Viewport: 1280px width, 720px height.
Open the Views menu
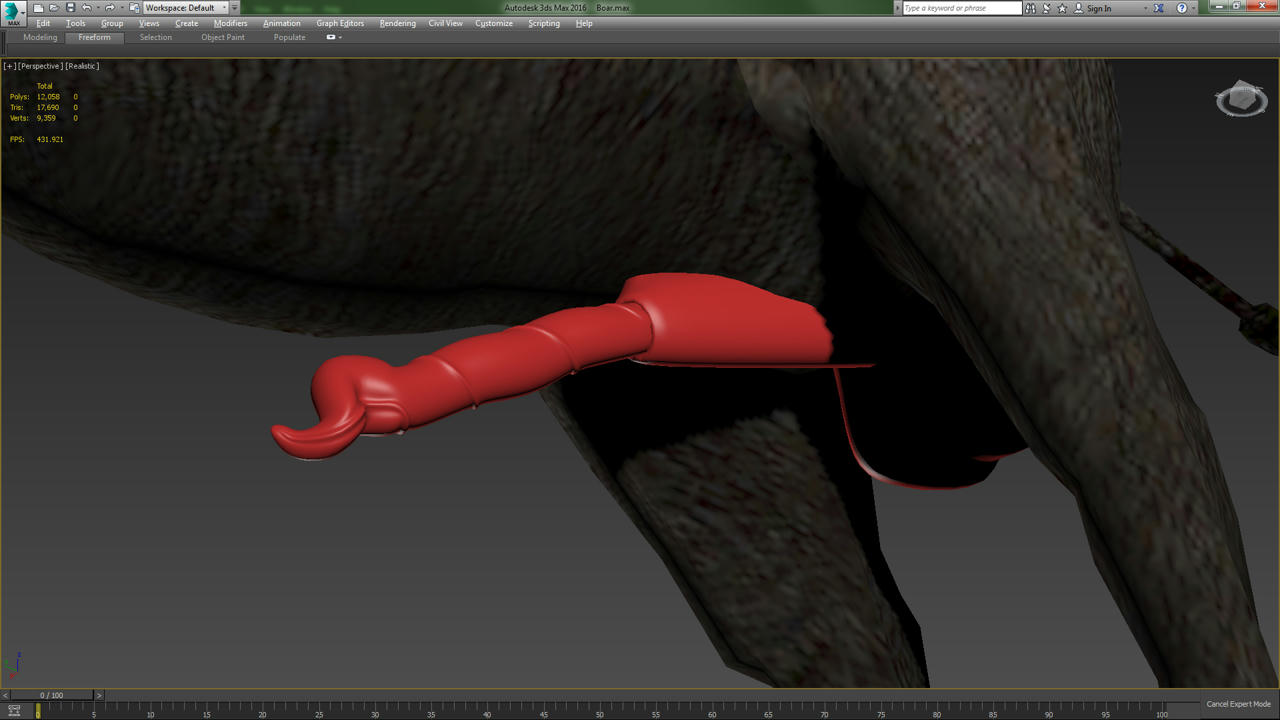tap(149, 23)
